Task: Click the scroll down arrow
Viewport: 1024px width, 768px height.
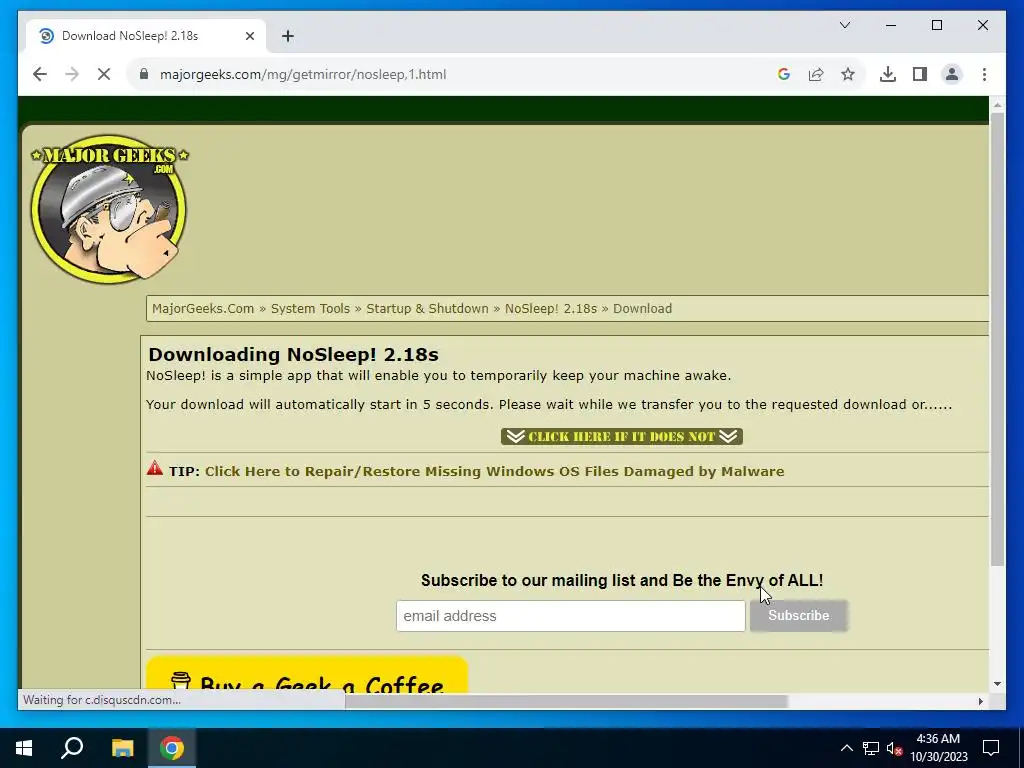Action: pos(997,684)
